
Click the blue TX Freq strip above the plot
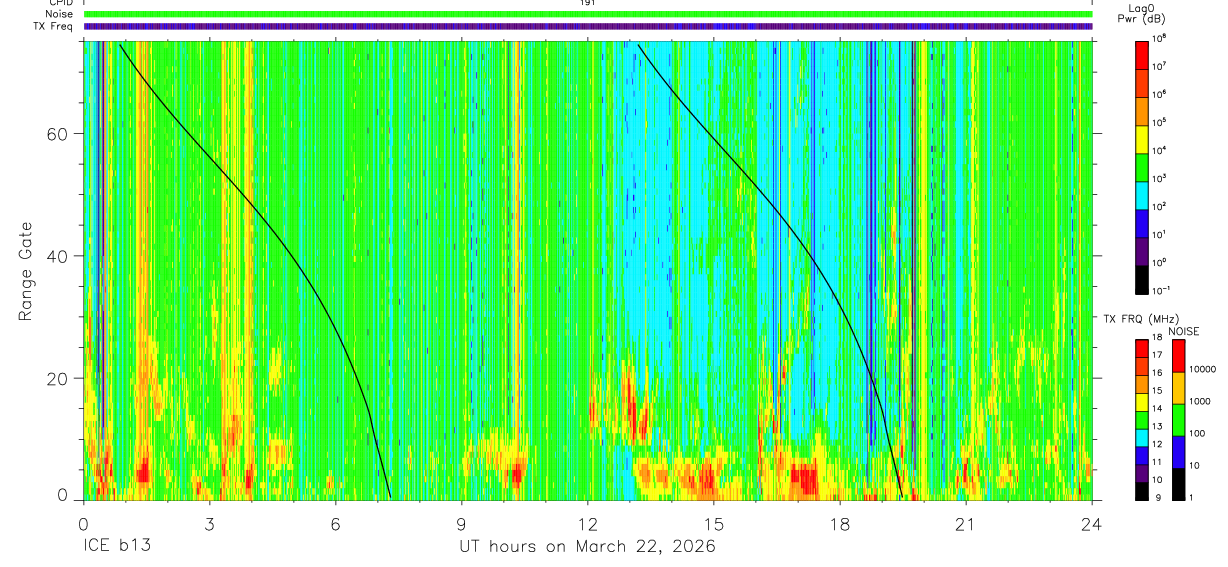(x=587, y=26)
